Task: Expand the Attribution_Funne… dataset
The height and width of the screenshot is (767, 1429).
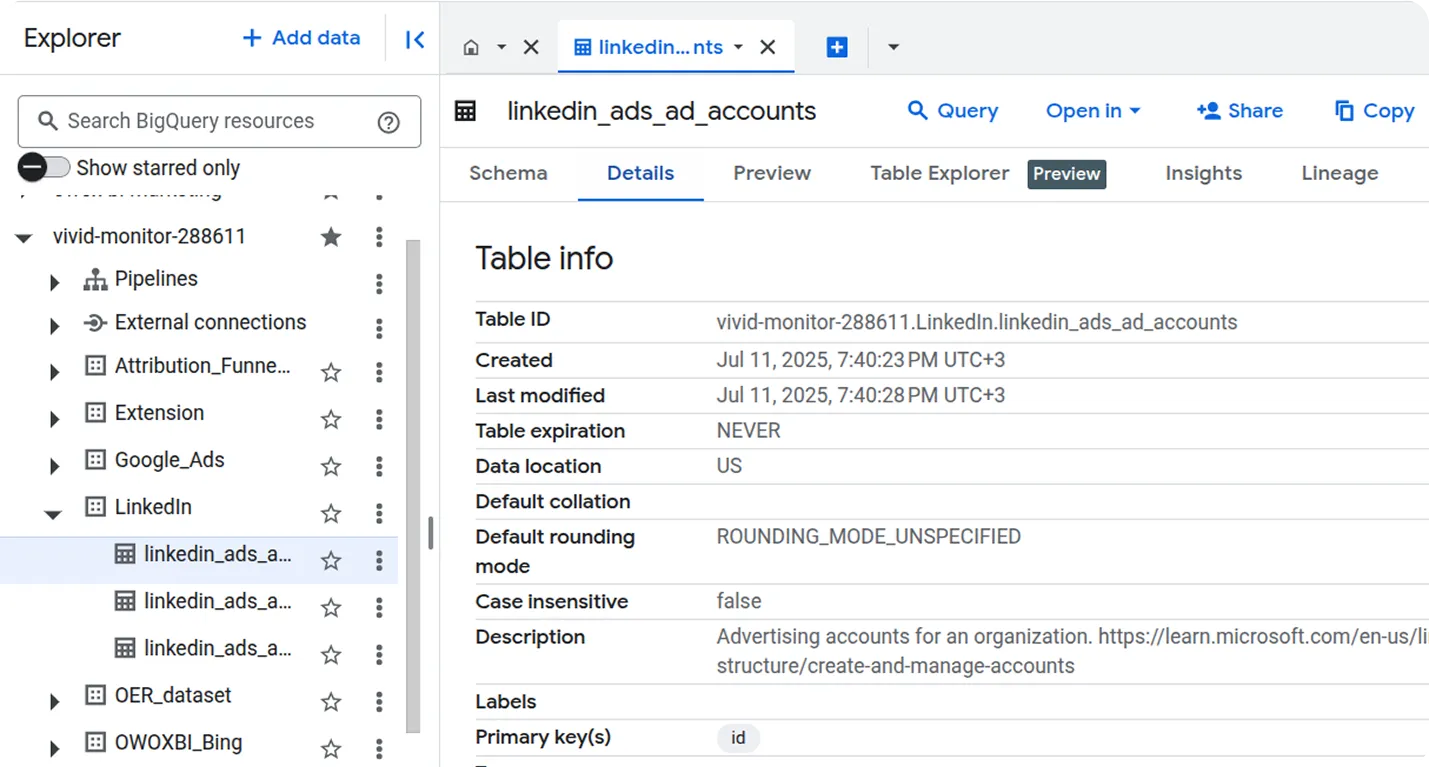Action: pos(55,372)
